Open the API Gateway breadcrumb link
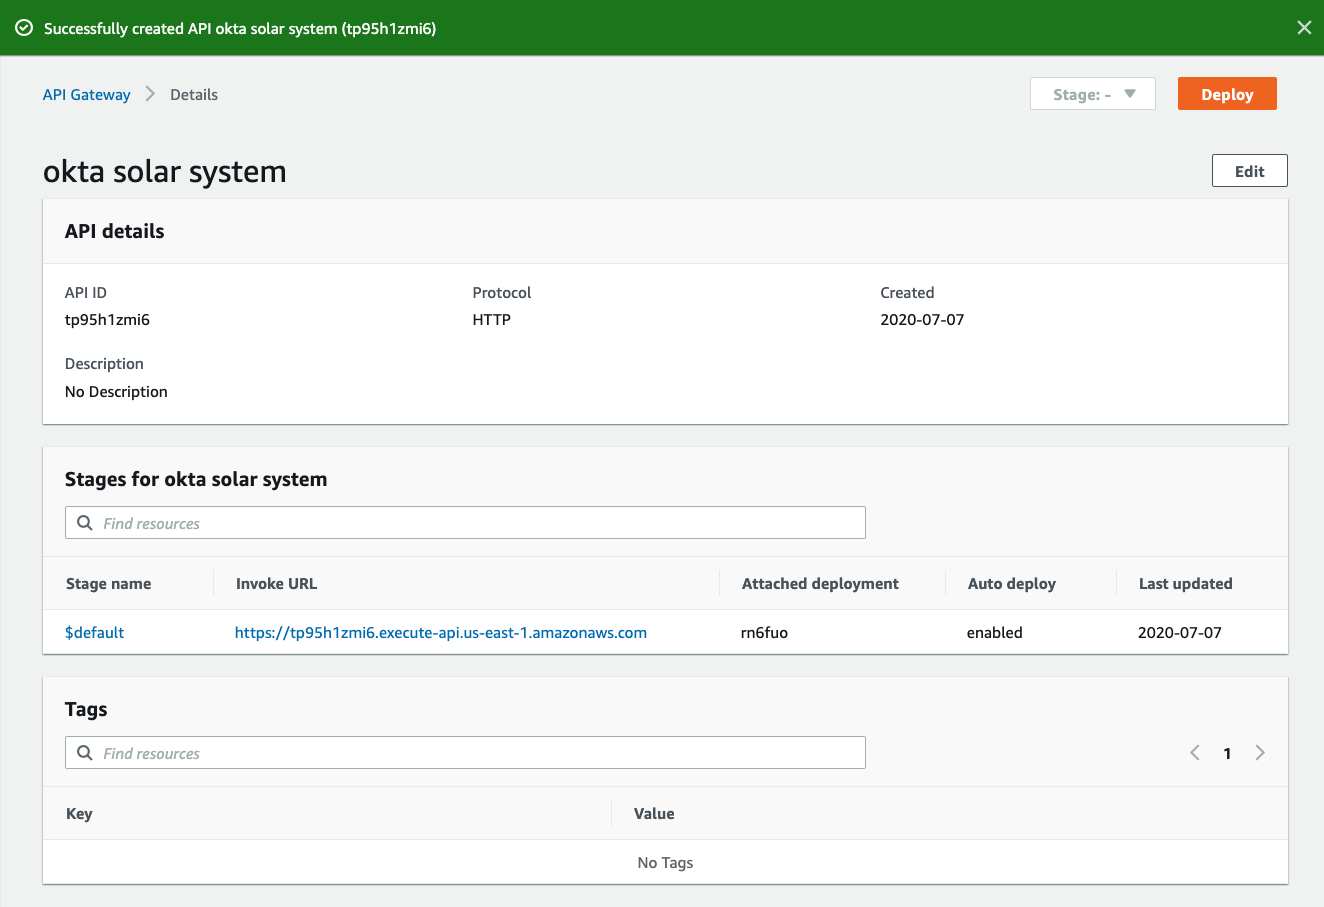Viewport: 1324px width, 907px height. click(x=87, y=95)
